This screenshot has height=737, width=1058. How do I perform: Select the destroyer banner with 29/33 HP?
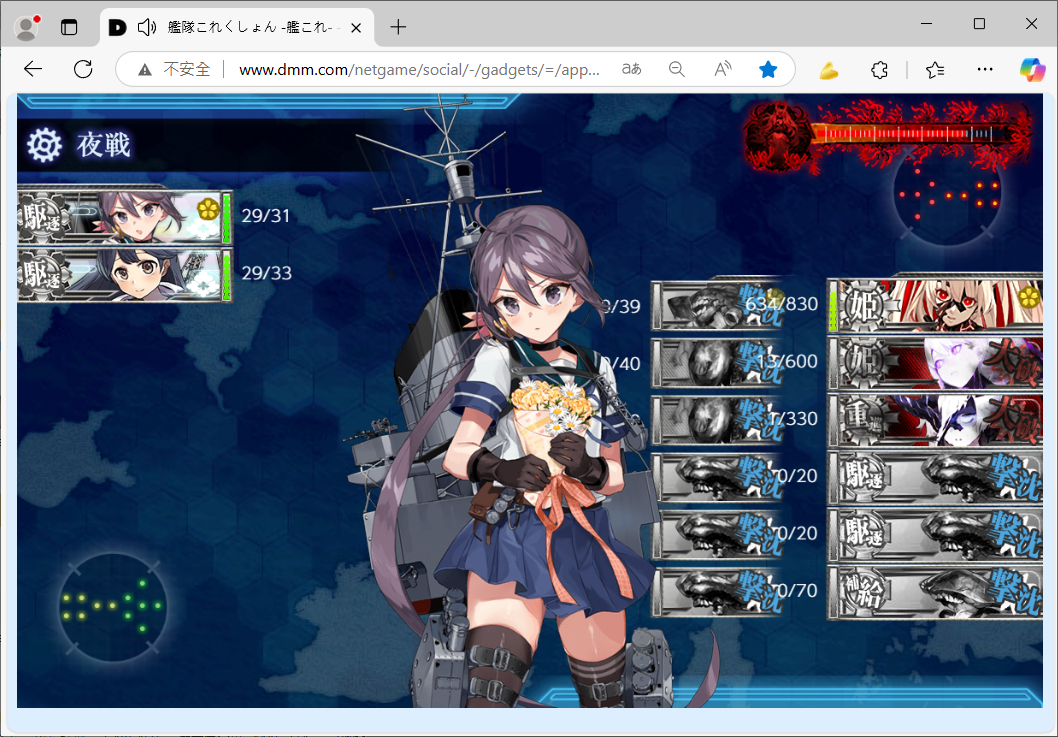(x=125, y=275)
